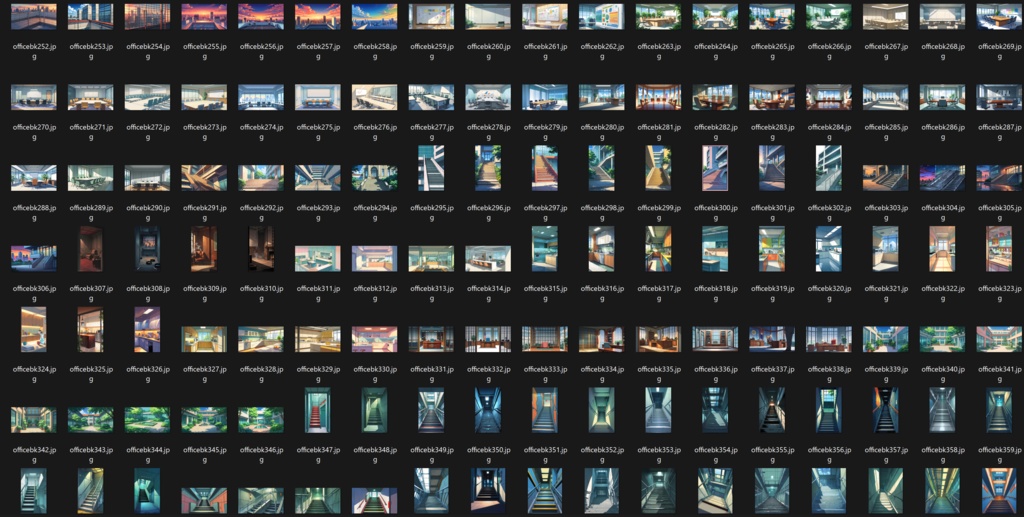Select the officebk328.jpg thumbnail

click(x=261, y=339)
